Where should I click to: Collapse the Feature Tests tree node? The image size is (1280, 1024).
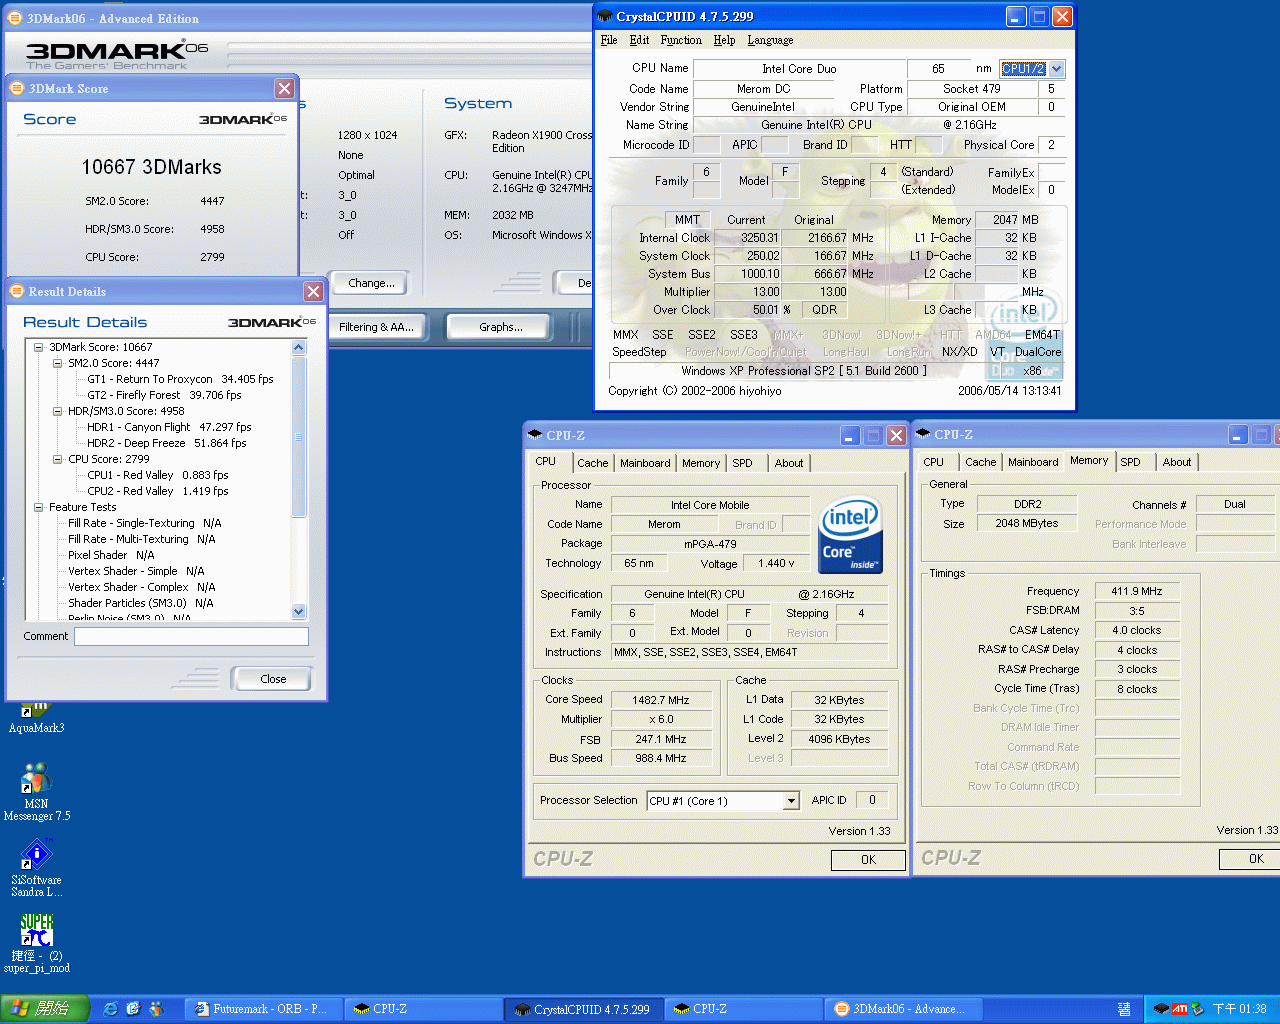tap(39, 507)
